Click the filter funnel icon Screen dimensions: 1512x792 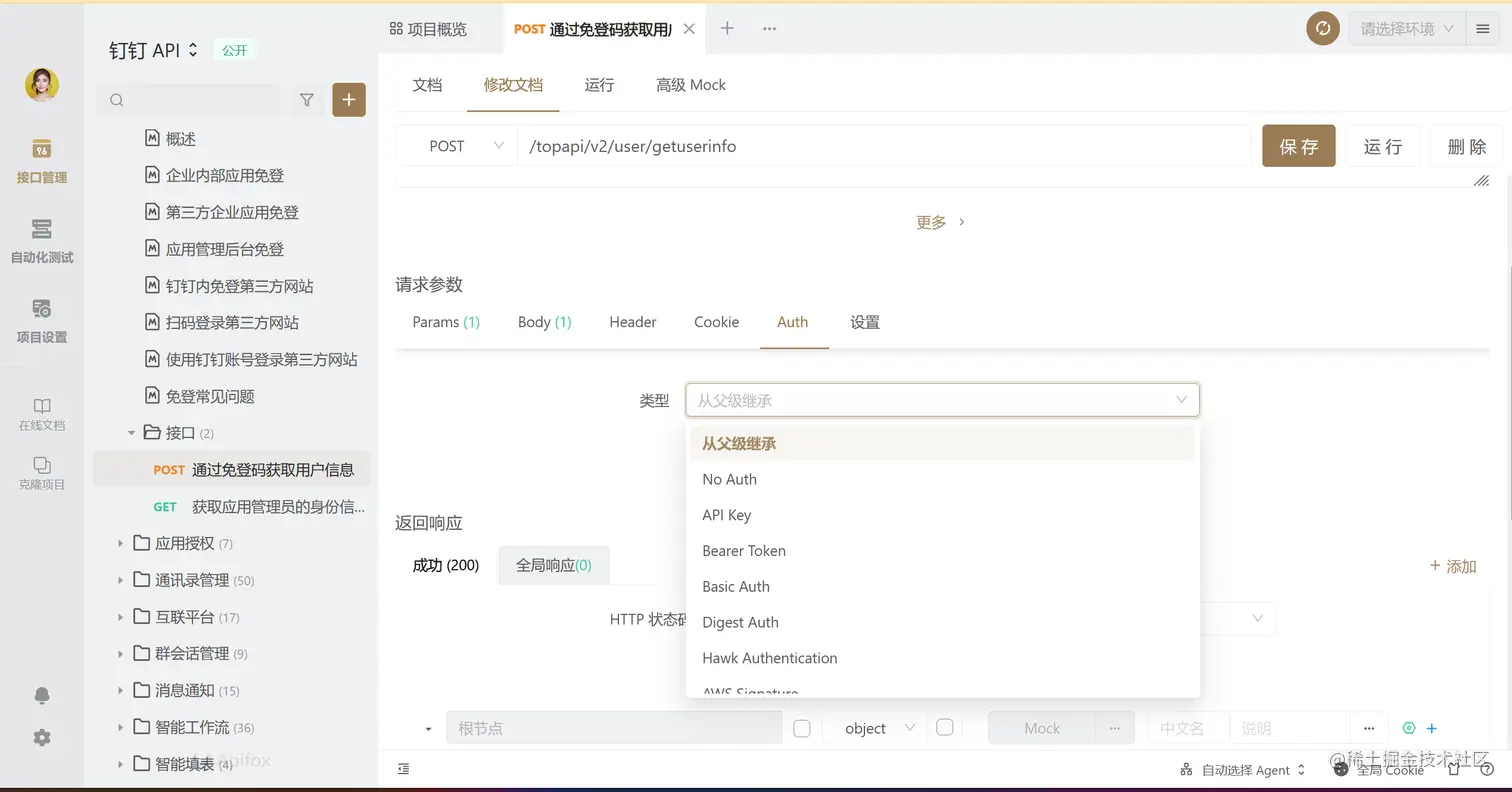[x=307, y=100]
